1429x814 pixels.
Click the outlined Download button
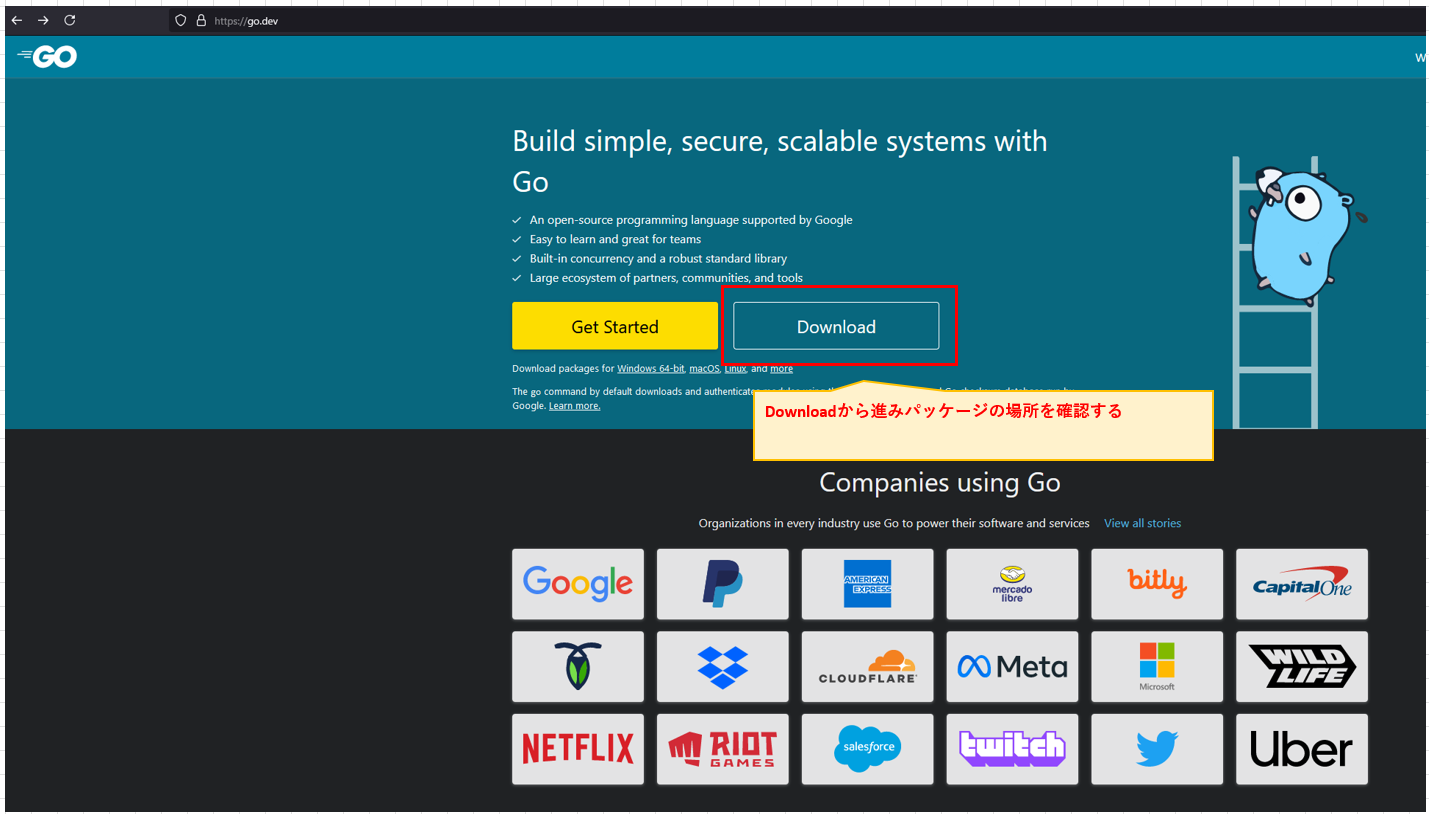click(x=836, y=326)
